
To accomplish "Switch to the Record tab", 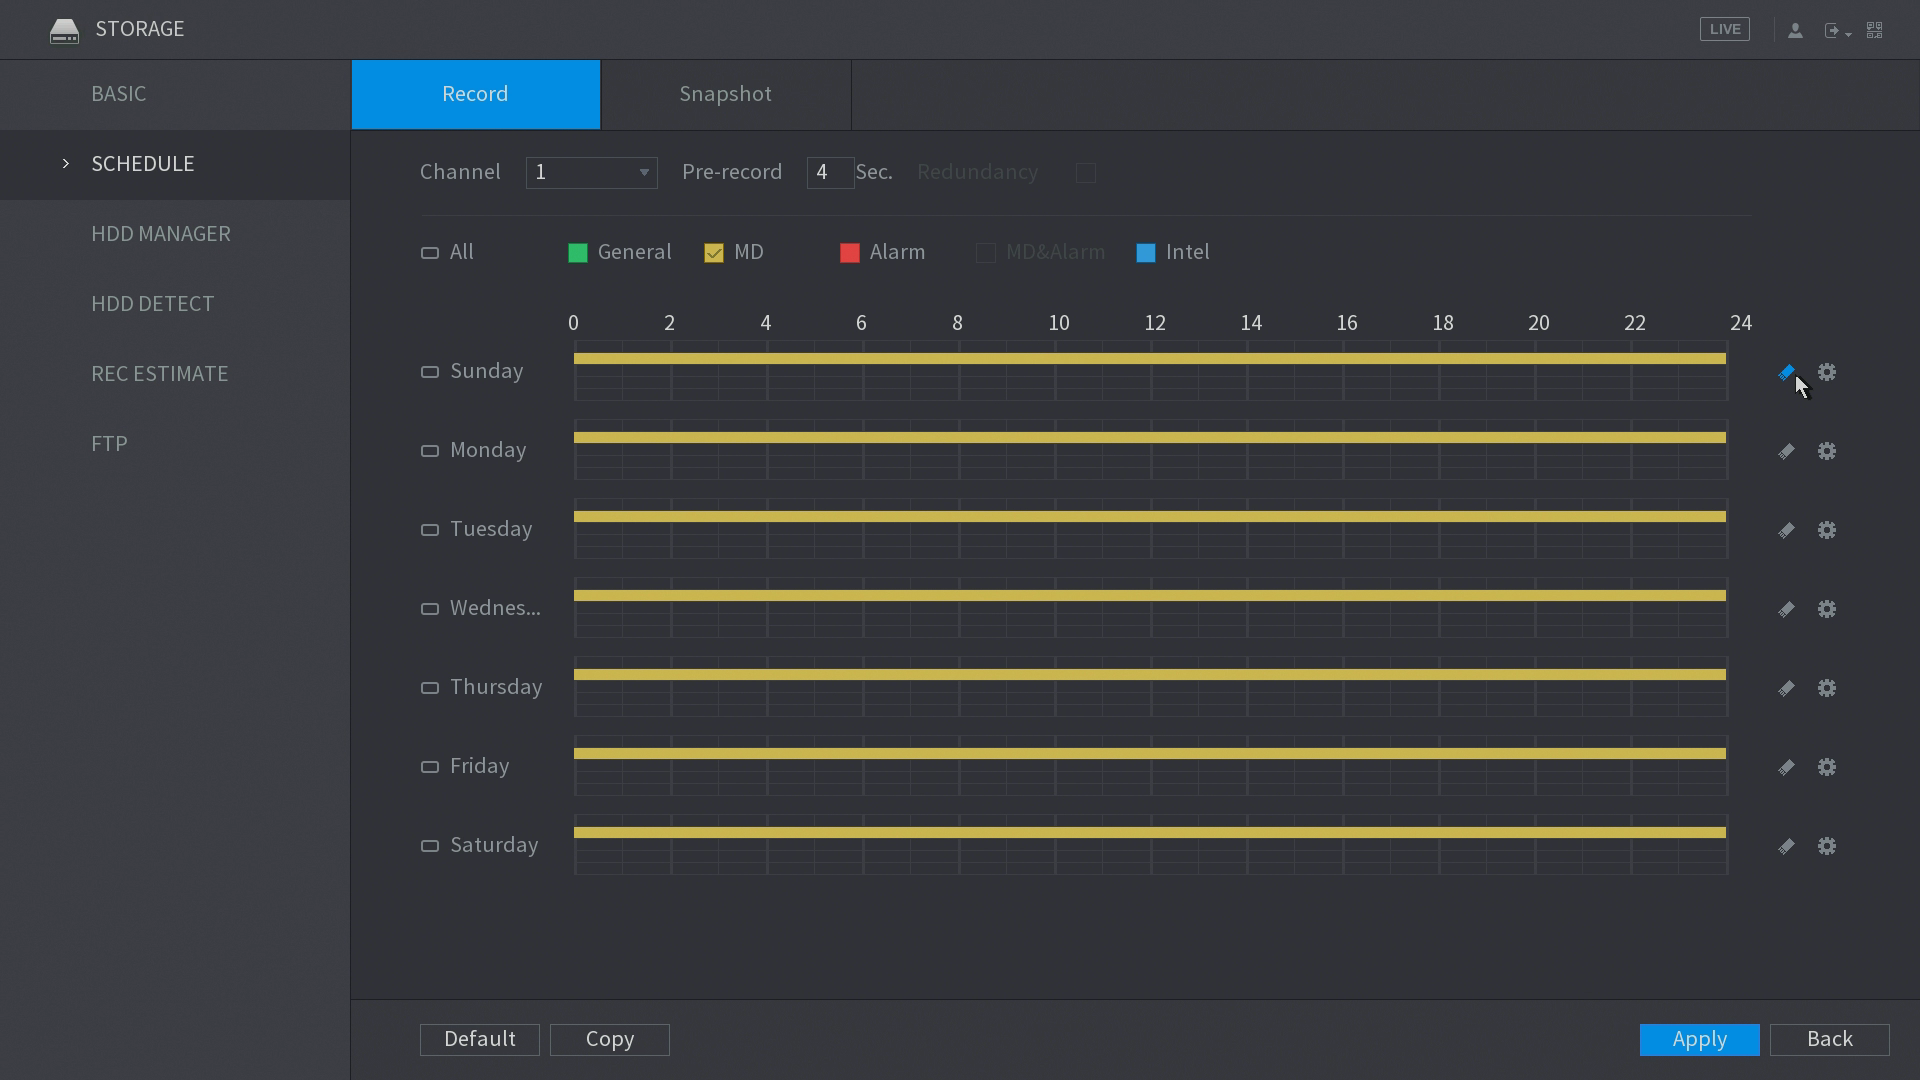I will coord(476,94).
